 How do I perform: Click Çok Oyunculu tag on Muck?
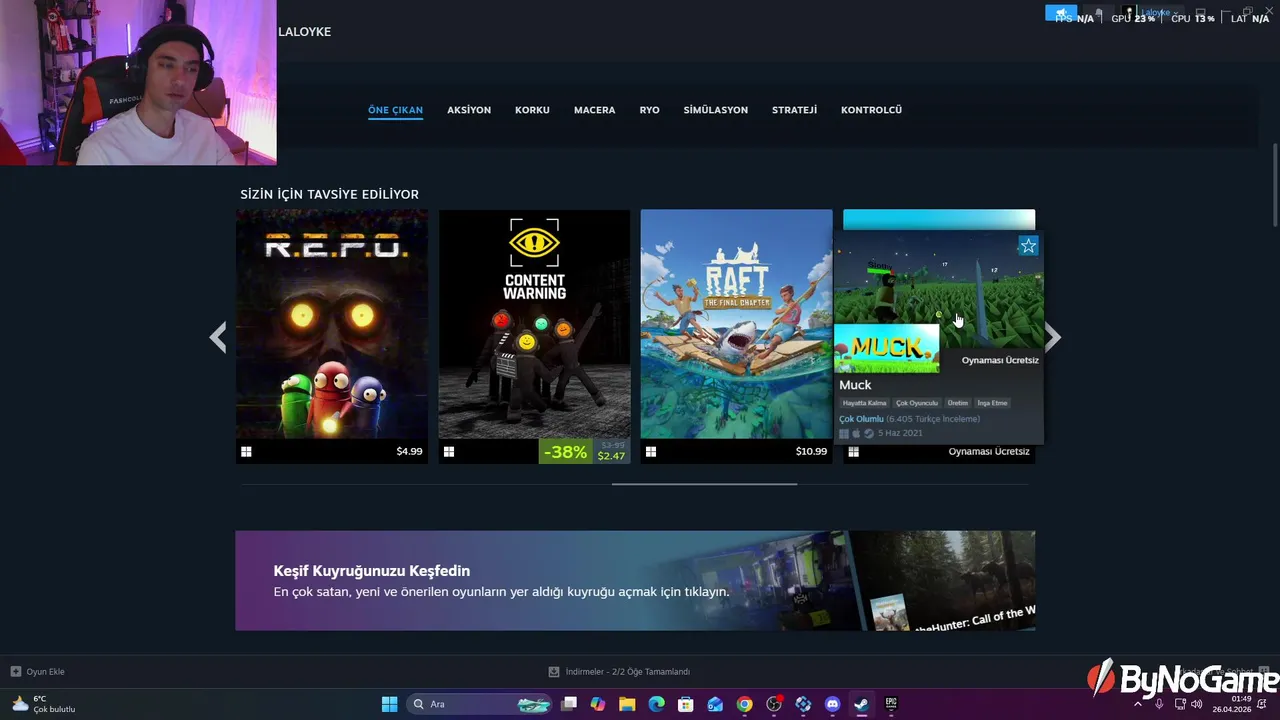pyautogui.click(x=917, y=403)
